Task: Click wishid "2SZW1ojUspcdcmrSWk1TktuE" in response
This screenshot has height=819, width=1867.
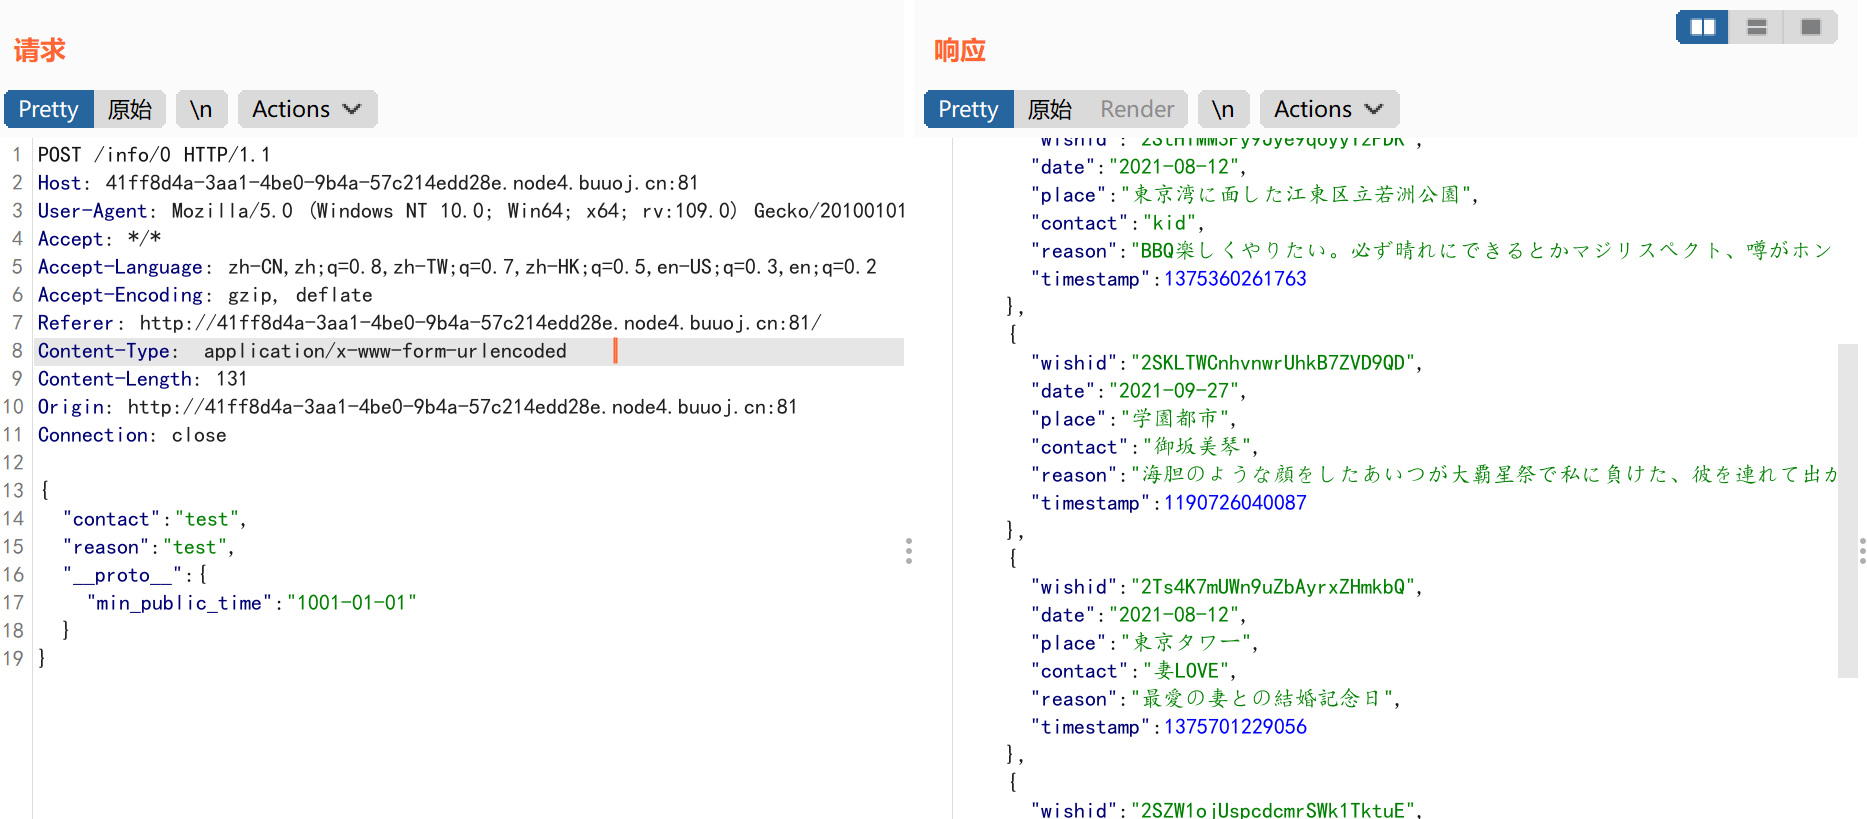Action: [1275, 810]
